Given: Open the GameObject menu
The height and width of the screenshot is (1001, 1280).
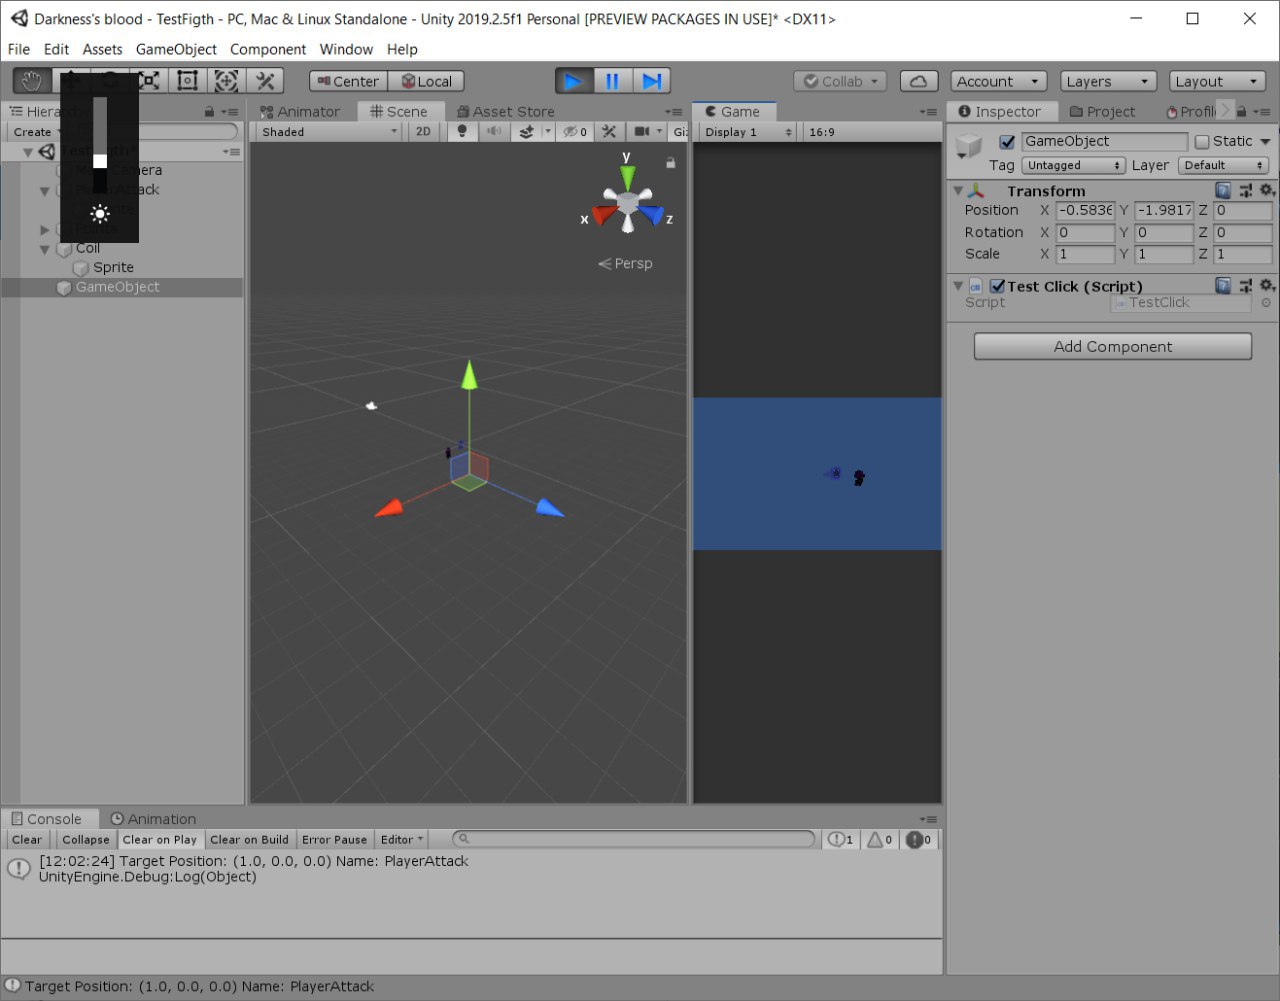Looking at the screenshot, I should (x=176, y=49).
